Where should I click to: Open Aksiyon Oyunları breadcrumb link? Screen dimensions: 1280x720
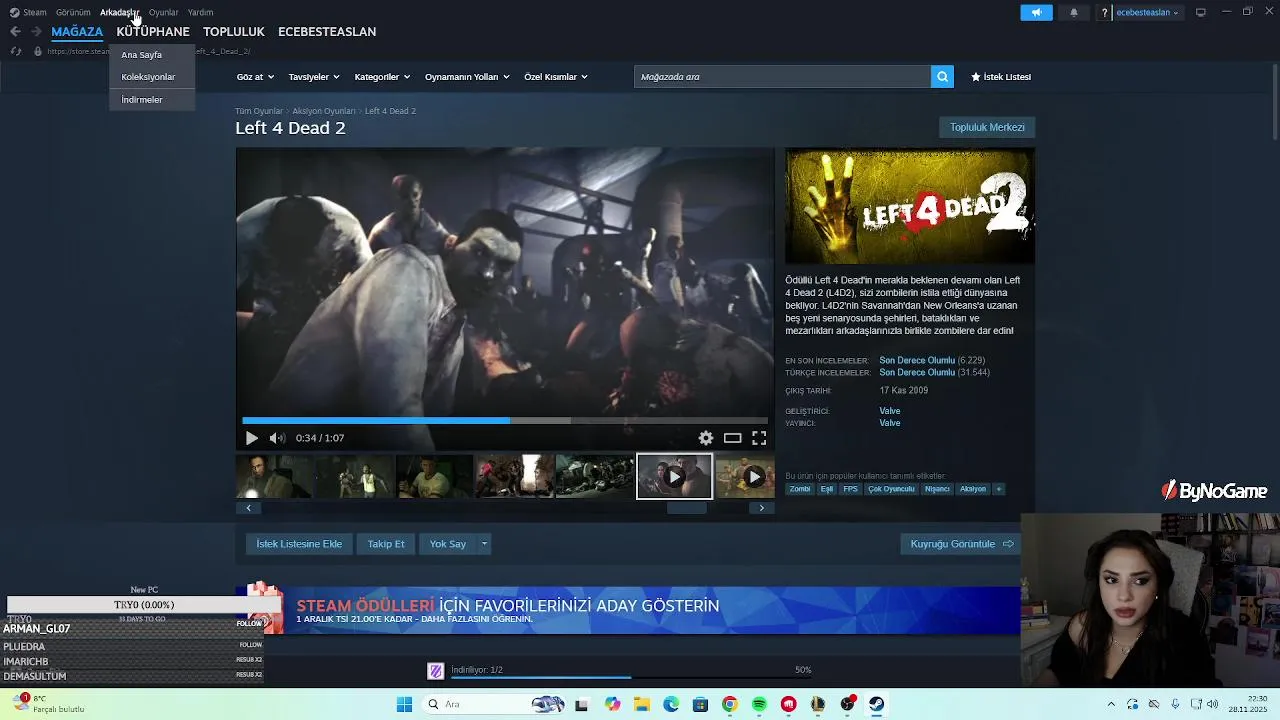[x=324, y=111]
